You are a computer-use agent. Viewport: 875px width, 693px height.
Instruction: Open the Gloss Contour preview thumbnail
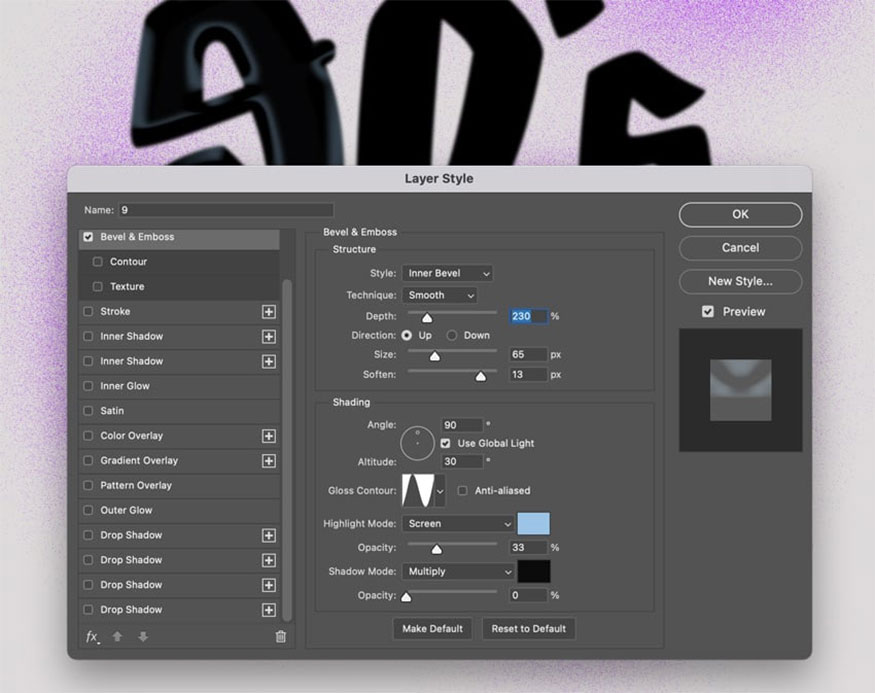(417, 491)
